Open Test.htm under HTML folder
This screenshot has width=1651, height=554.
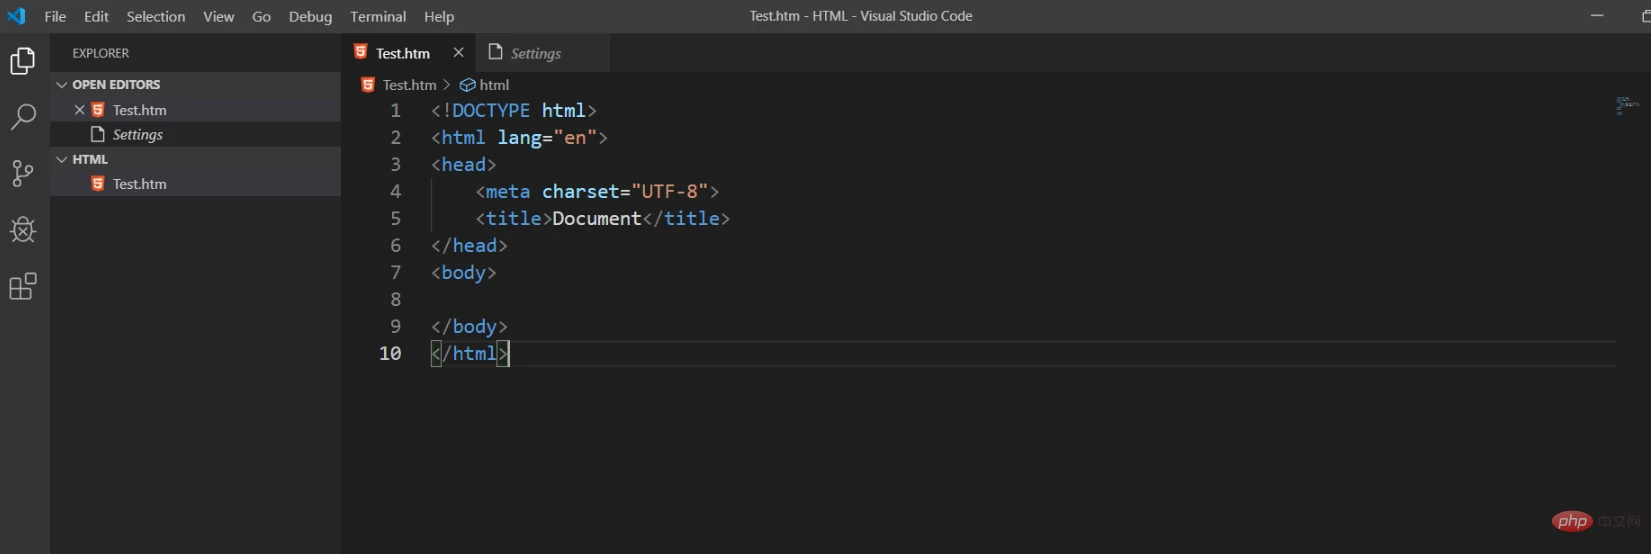pos(195,184)
